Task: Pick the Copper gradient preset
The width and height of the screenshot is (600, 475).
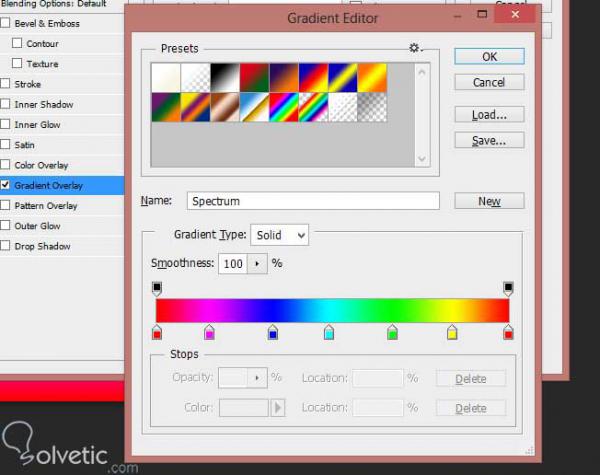Action: (225, 107)
